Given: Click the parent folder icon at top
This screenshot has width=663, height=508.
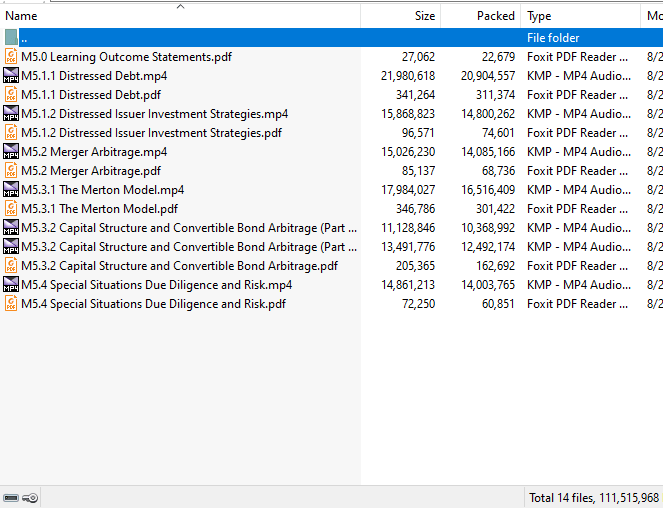Looking at the screenshot, I should pos(11,37).
